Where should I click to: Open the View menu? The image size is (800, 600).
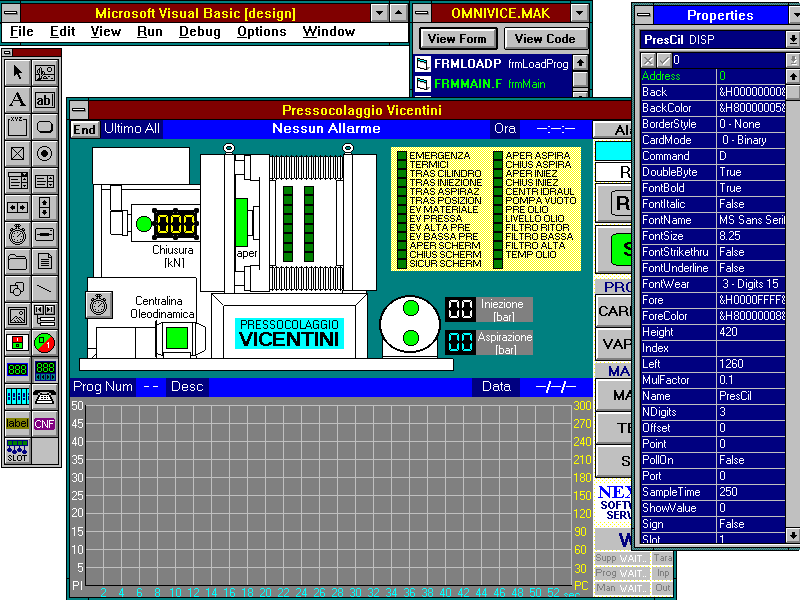[x=106, y=32]
